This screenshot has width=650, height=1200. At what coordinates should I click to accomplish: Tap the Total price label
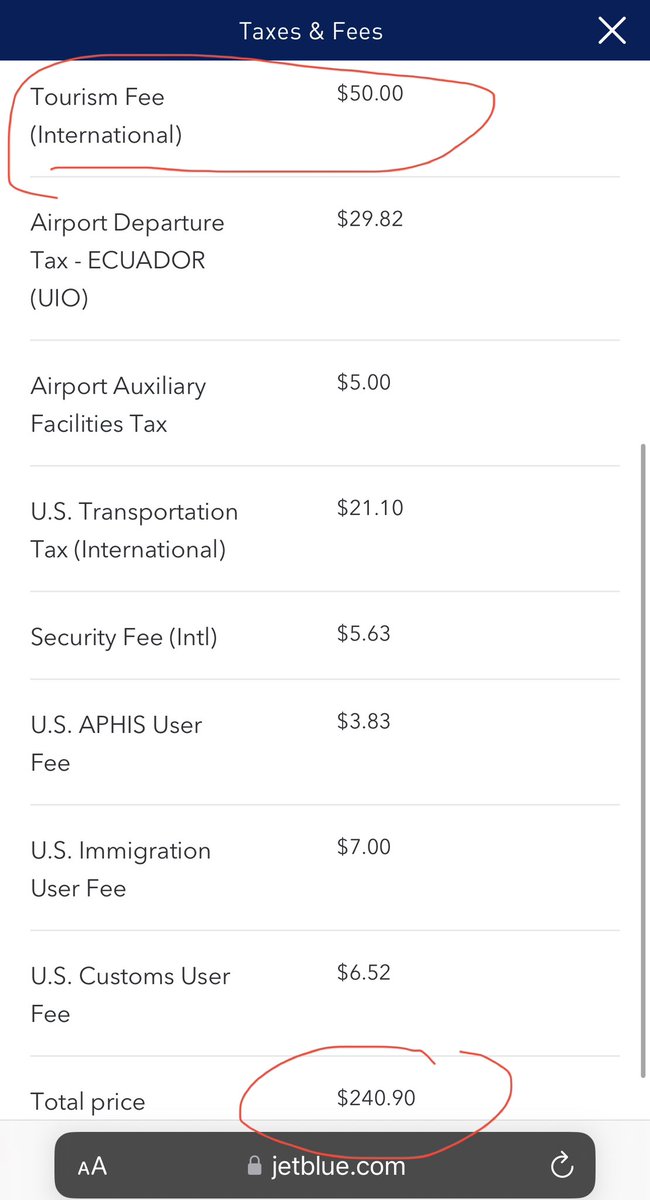pos(88,1102)
